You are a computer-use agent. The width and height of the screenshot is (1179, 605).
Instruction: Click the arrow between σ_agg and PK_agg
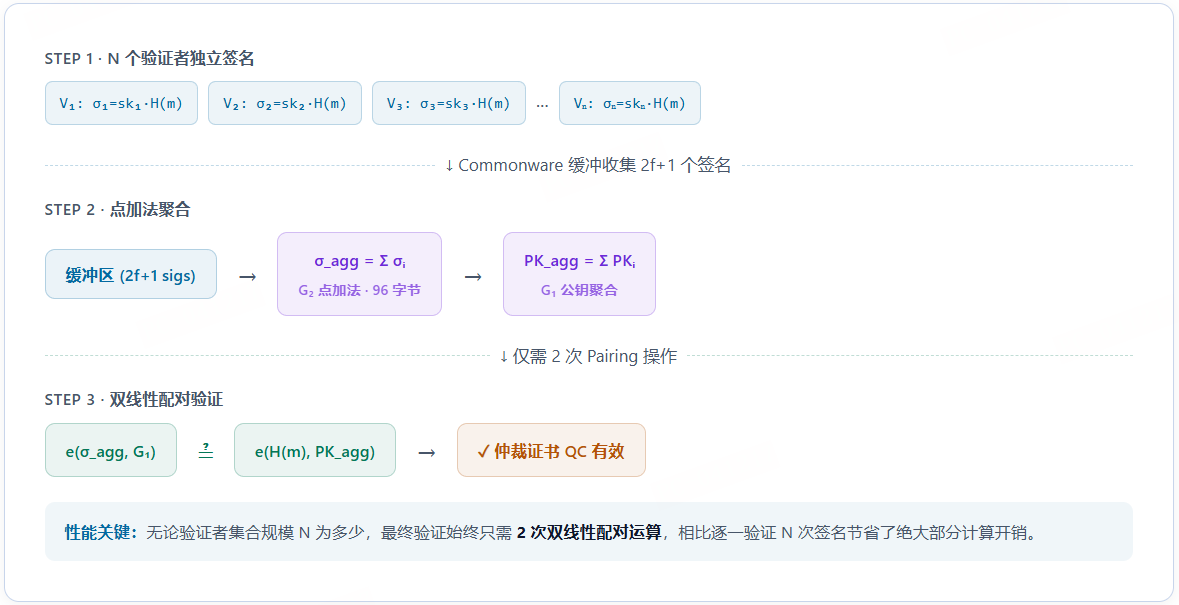tap(473, 276)
